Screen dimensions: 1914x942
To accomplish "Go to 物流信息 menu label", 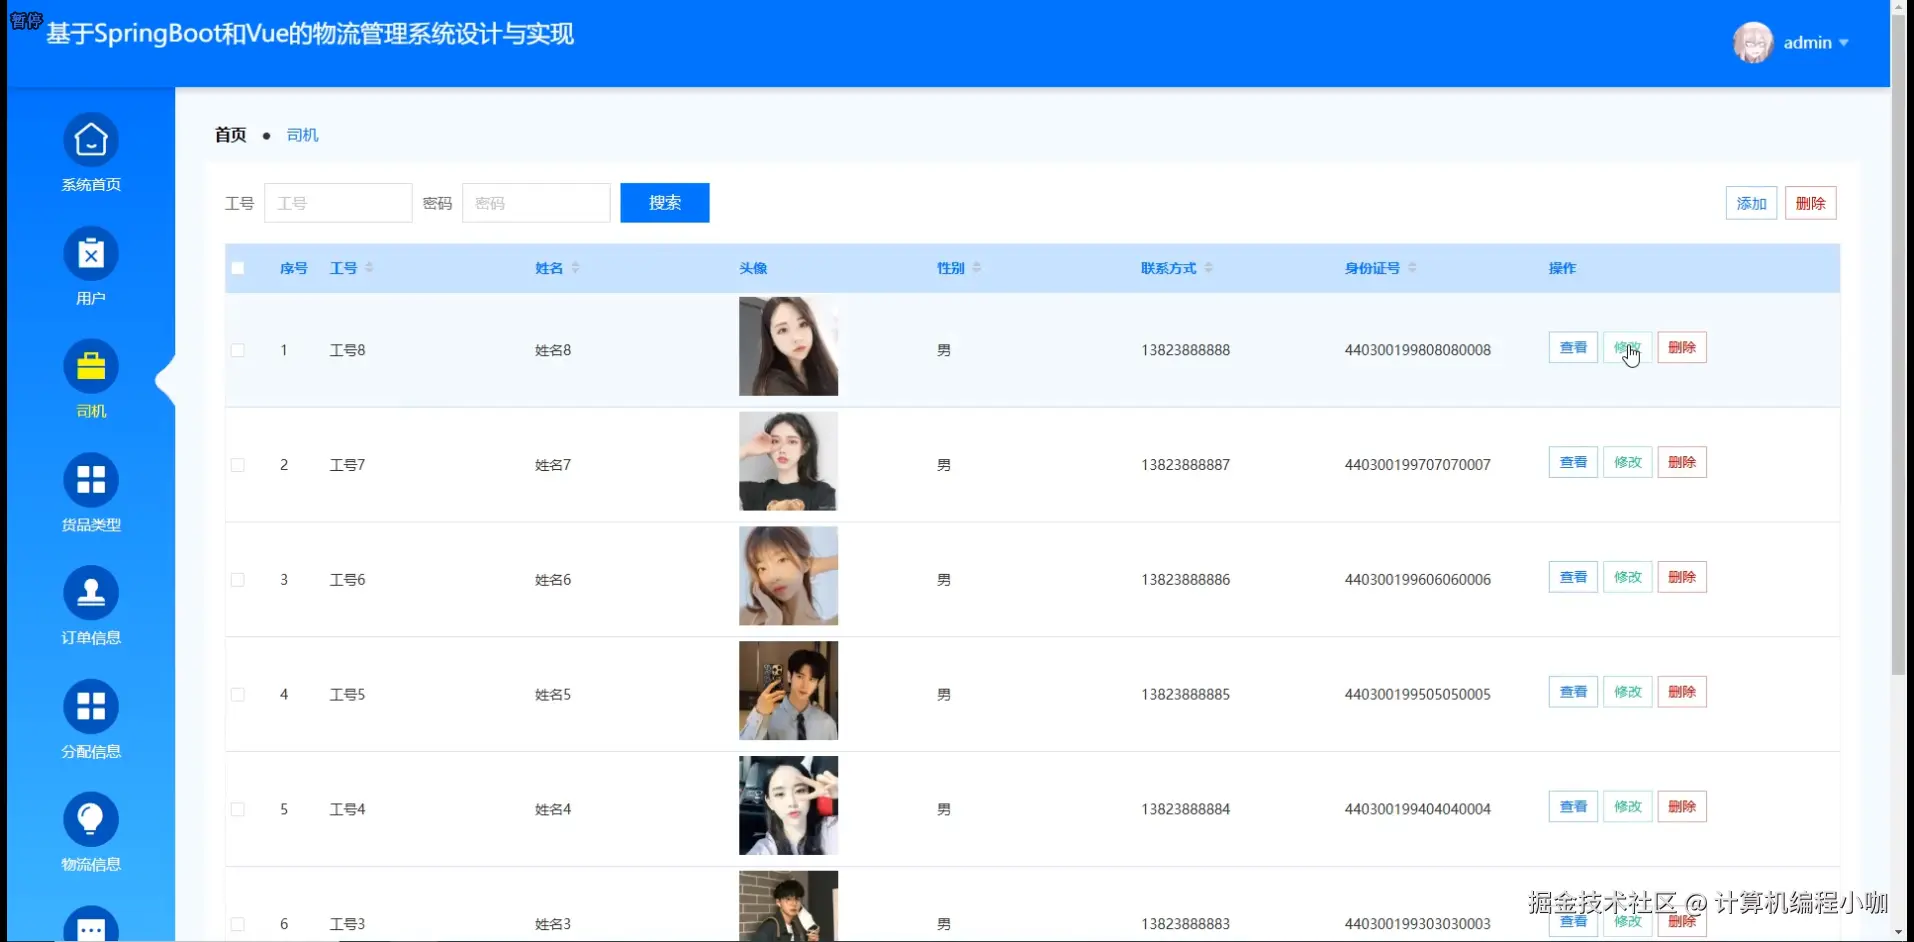I will tap(91, 865).
